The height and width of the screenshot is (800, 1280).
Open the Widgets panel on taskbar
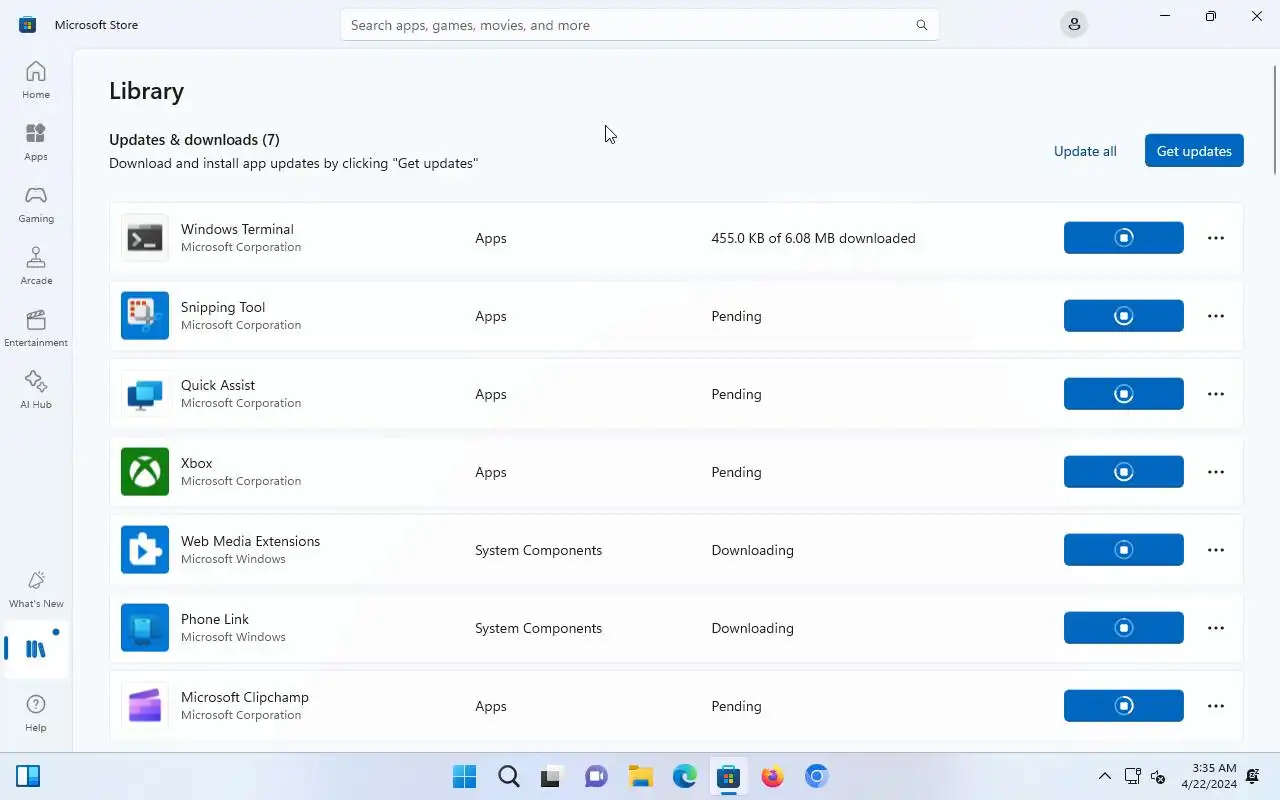point(28,776)
